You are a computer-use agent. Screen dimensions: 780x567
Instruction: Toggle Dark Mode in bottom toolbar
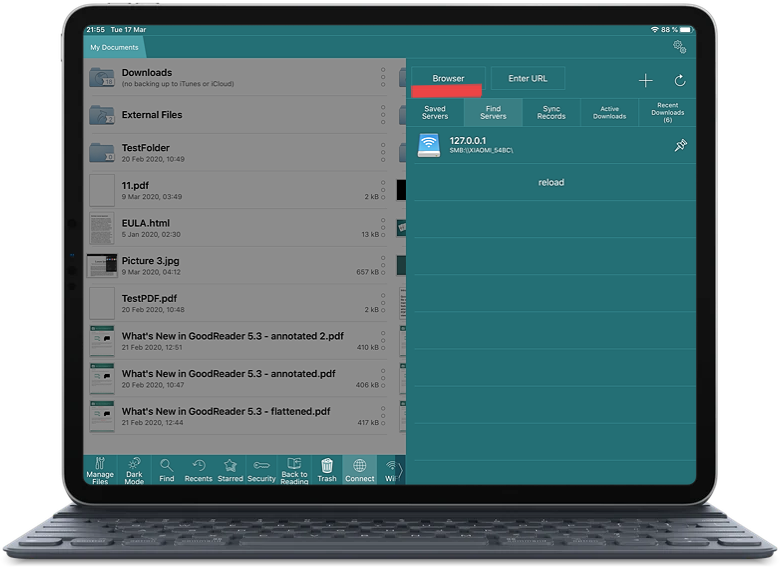pos(134,470)
